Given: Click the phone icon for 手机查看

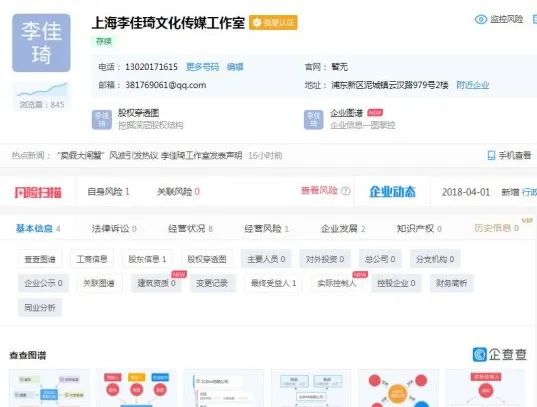Looking at the screenshot, I should tap(491, 156).
